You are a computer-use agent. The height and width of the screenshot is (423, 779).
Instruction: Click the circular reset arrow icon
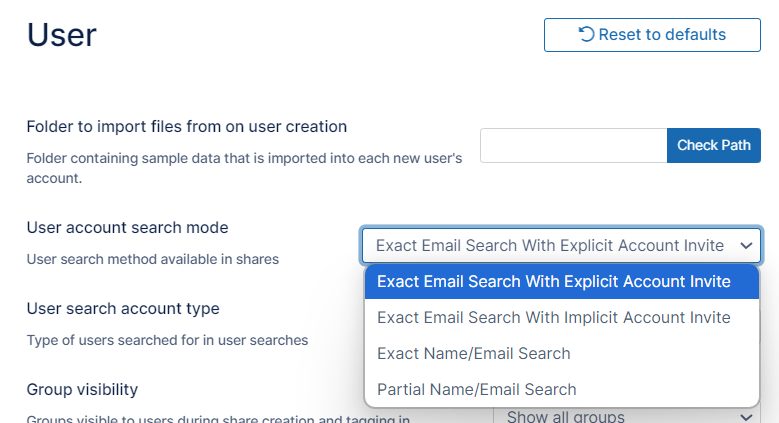[x=586, y=35]
